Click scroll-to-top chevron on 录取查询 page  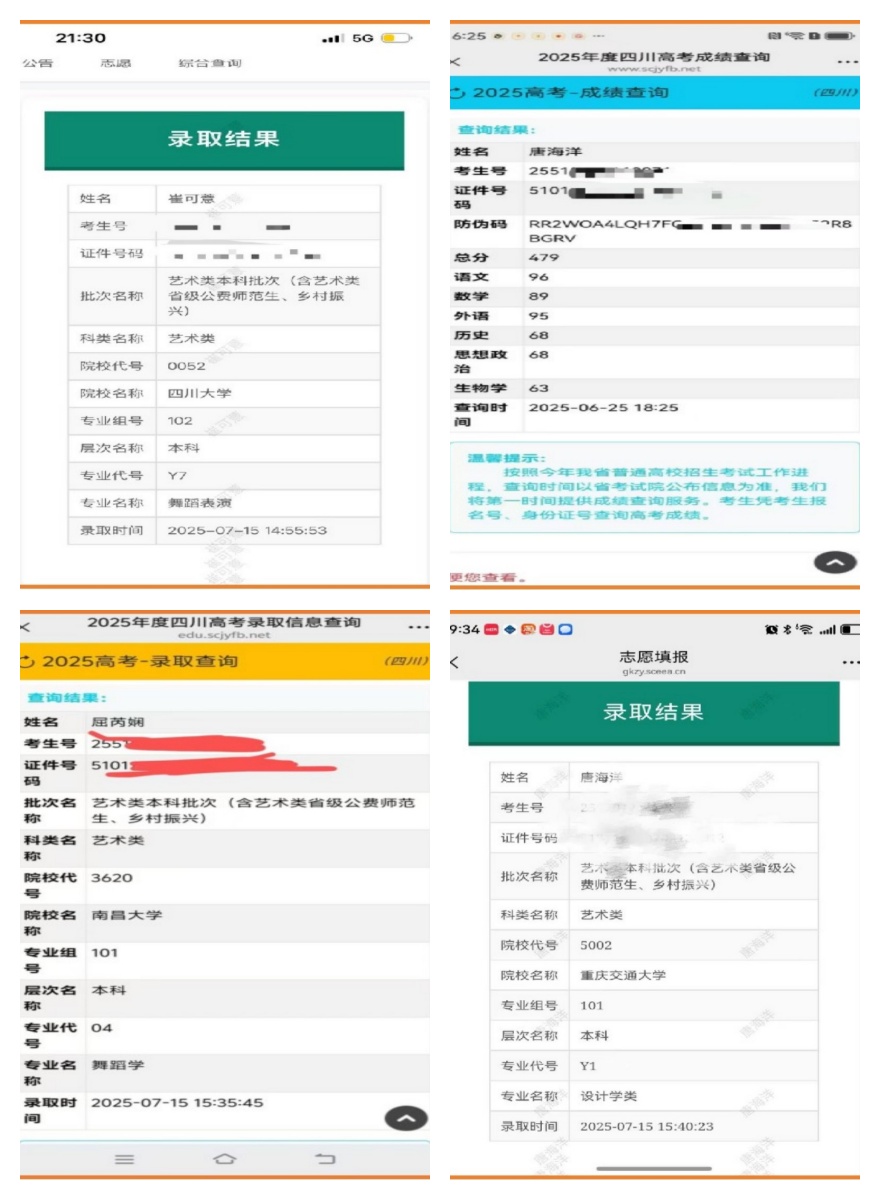(x=405, y=1119)
